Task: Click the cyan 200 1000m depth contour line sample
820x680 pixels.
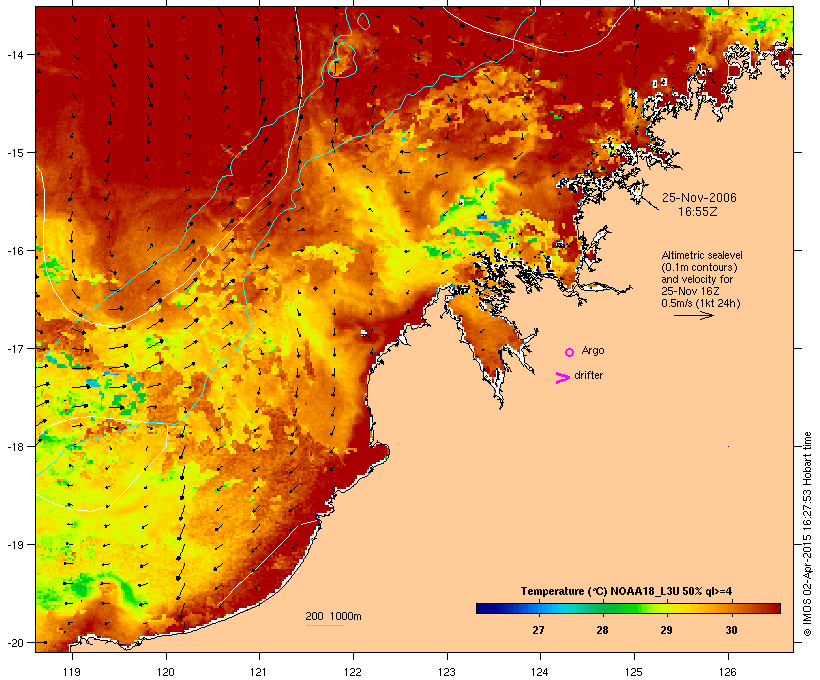Action: coord(325,625)
